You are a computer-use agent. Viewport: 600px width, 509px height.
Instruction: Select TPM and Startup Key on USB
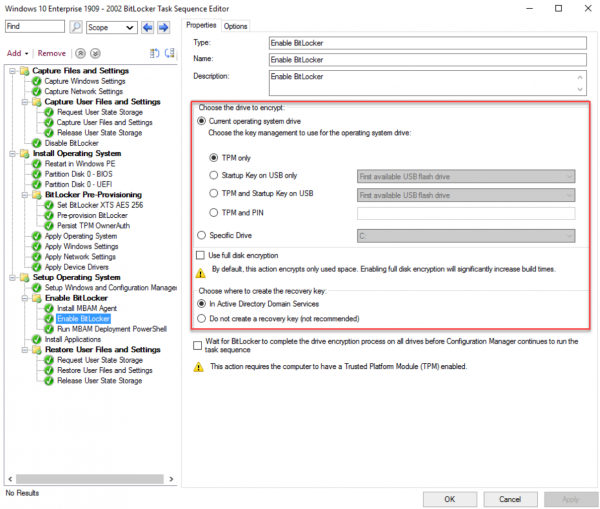[x=214, y=193]
